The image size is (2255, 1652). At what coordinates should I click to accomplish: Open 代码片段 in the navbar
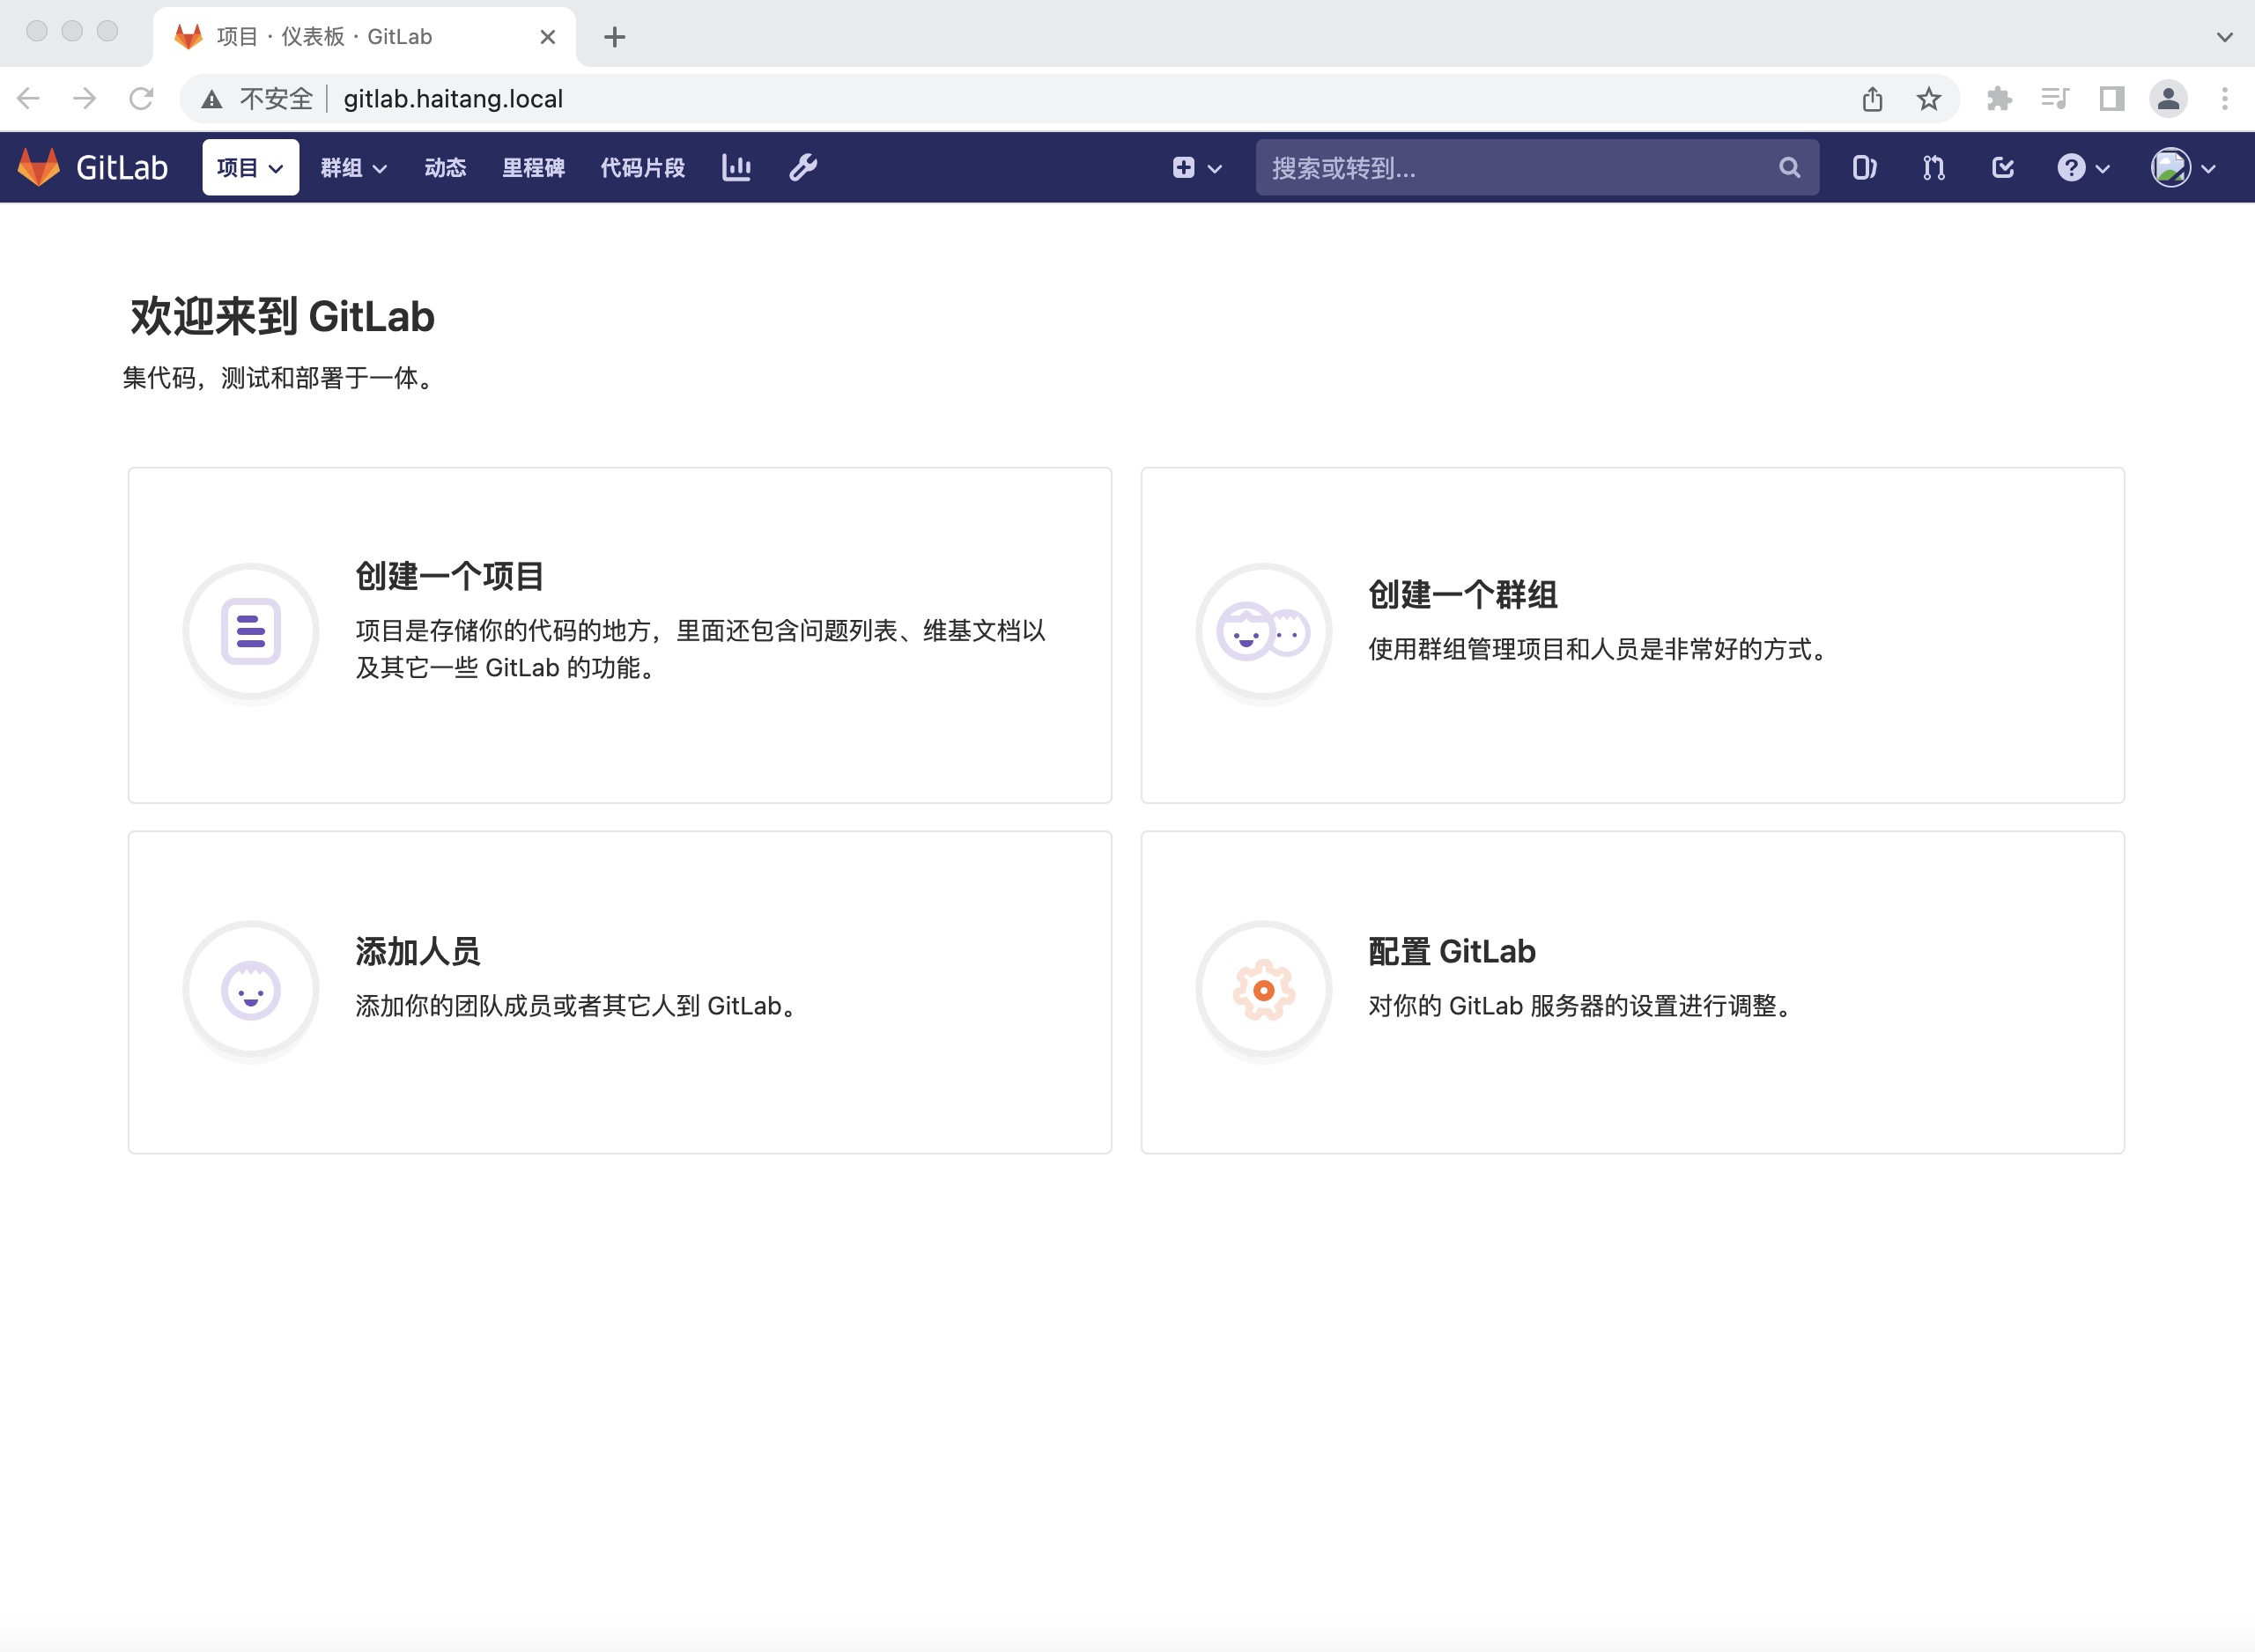coord(642,167)
